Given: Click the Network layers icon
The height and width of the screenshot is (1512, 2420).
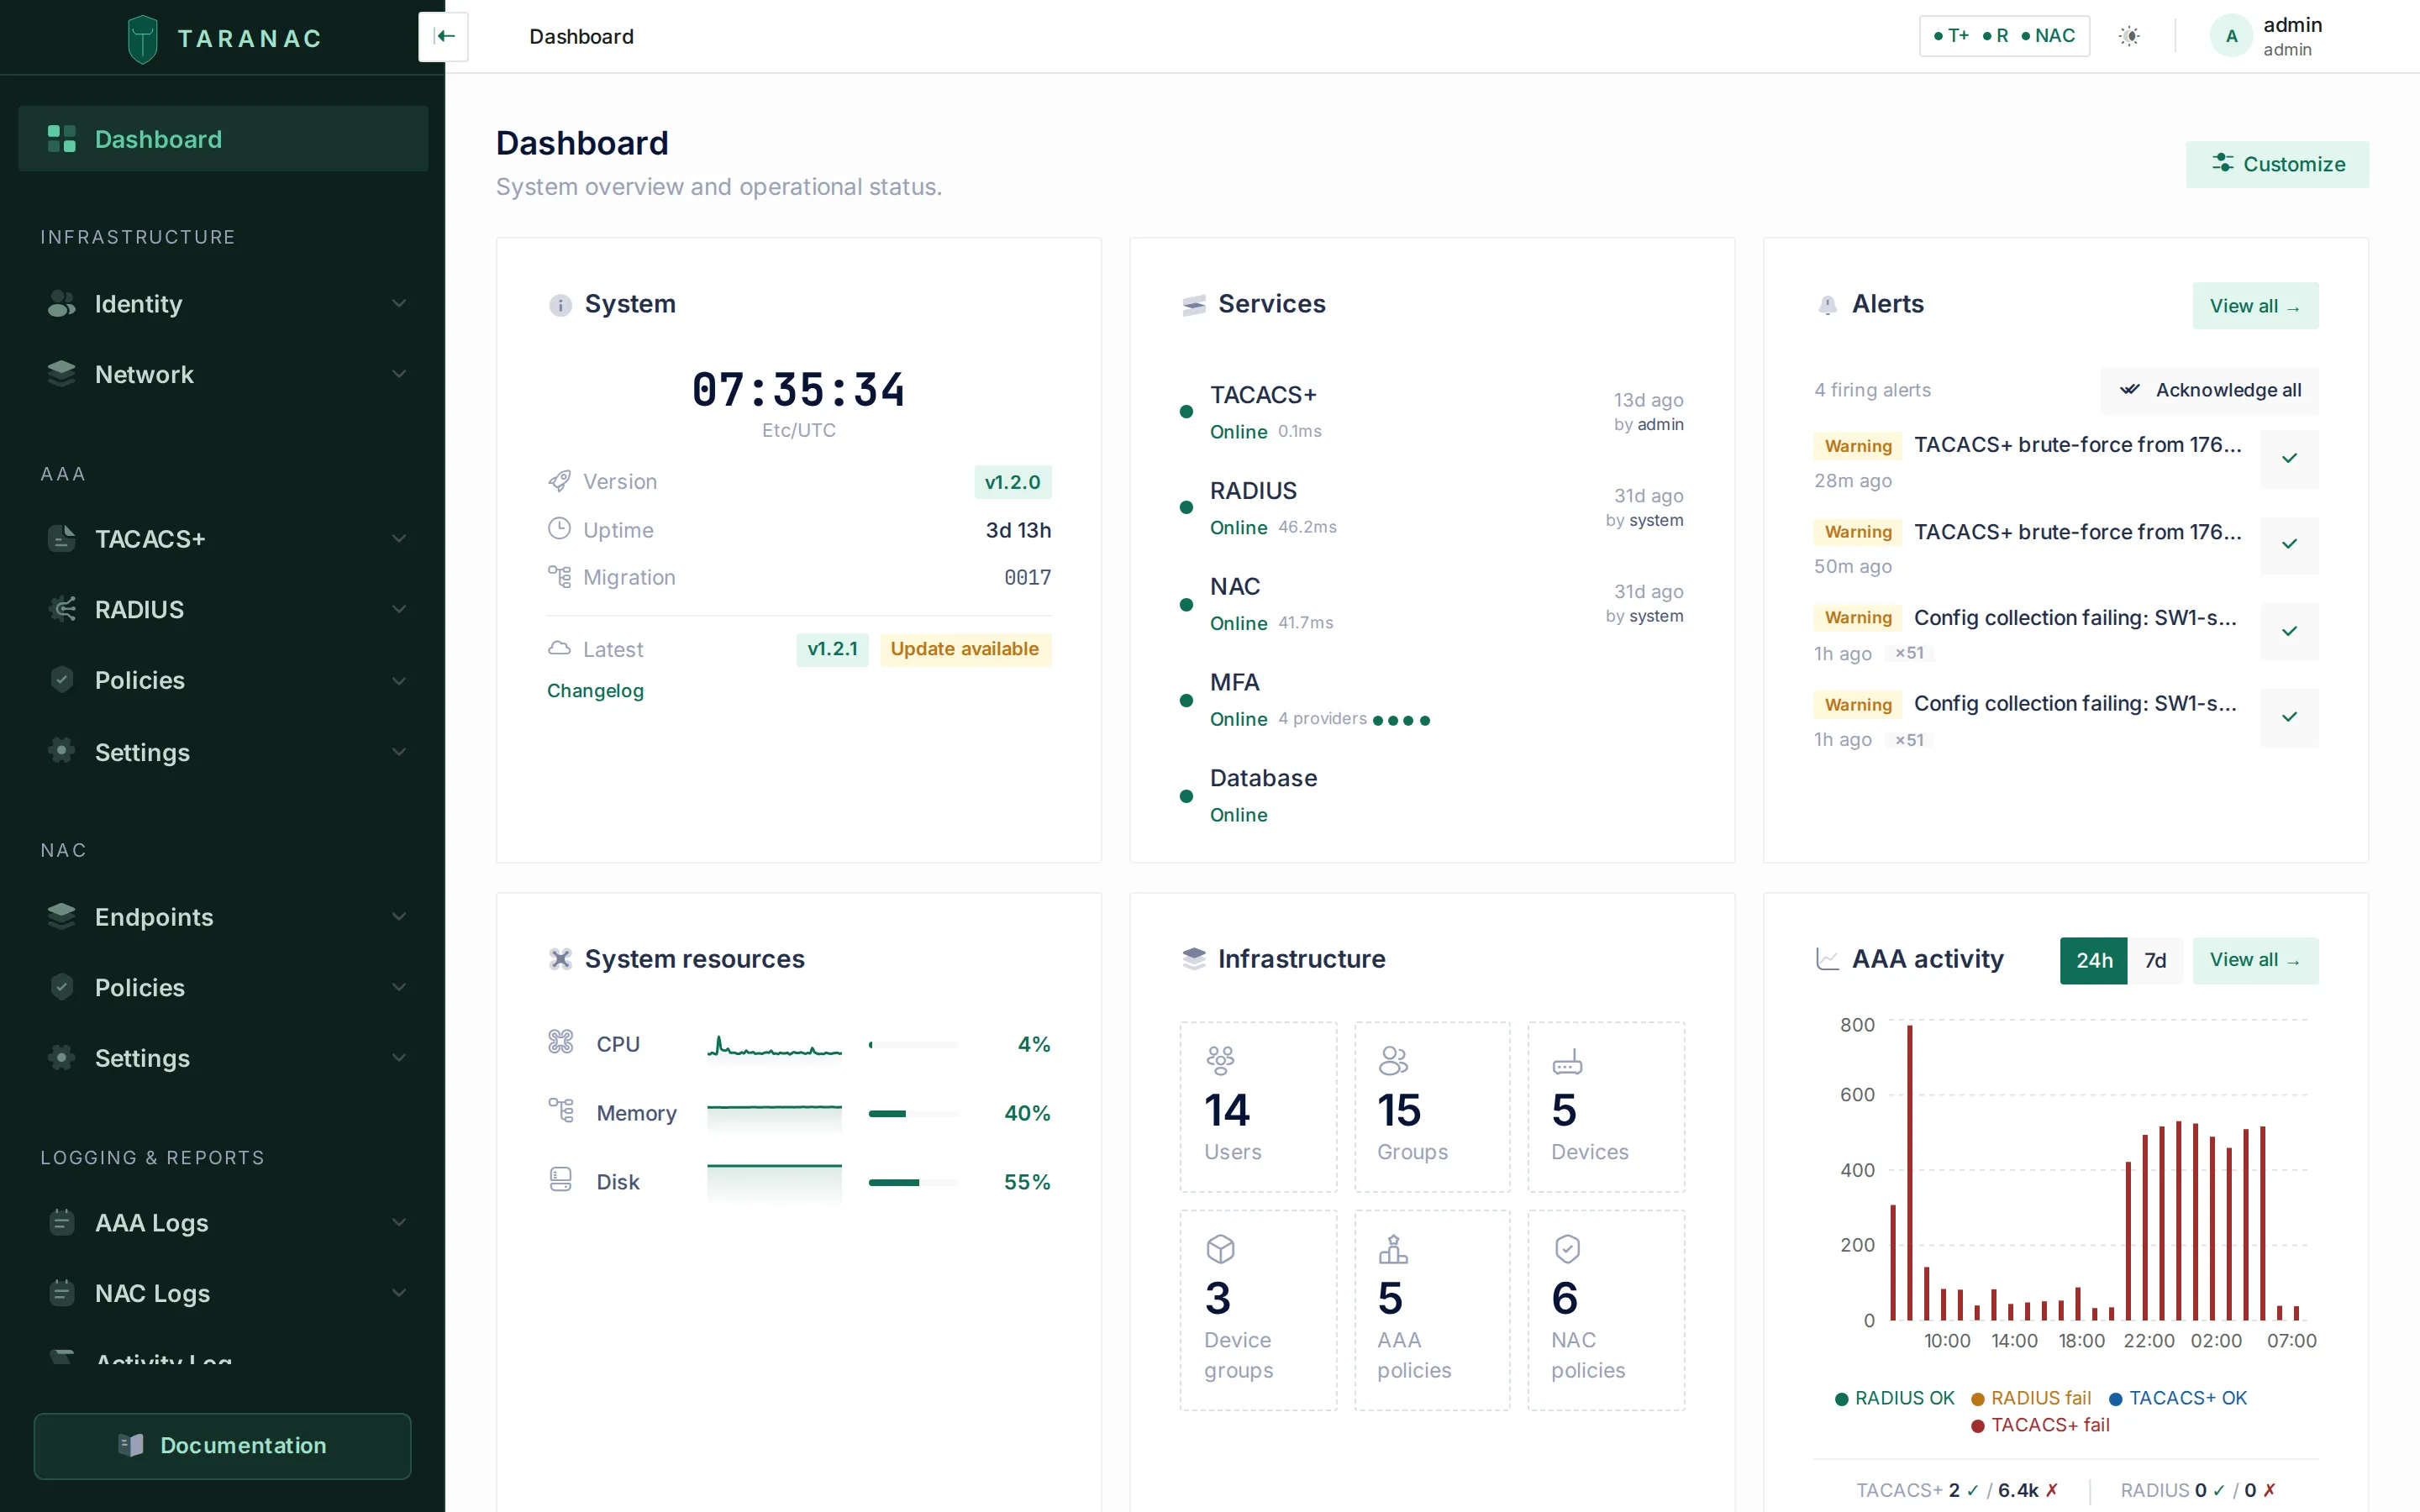Looking at the screenshot, I should tap(62, 374).
